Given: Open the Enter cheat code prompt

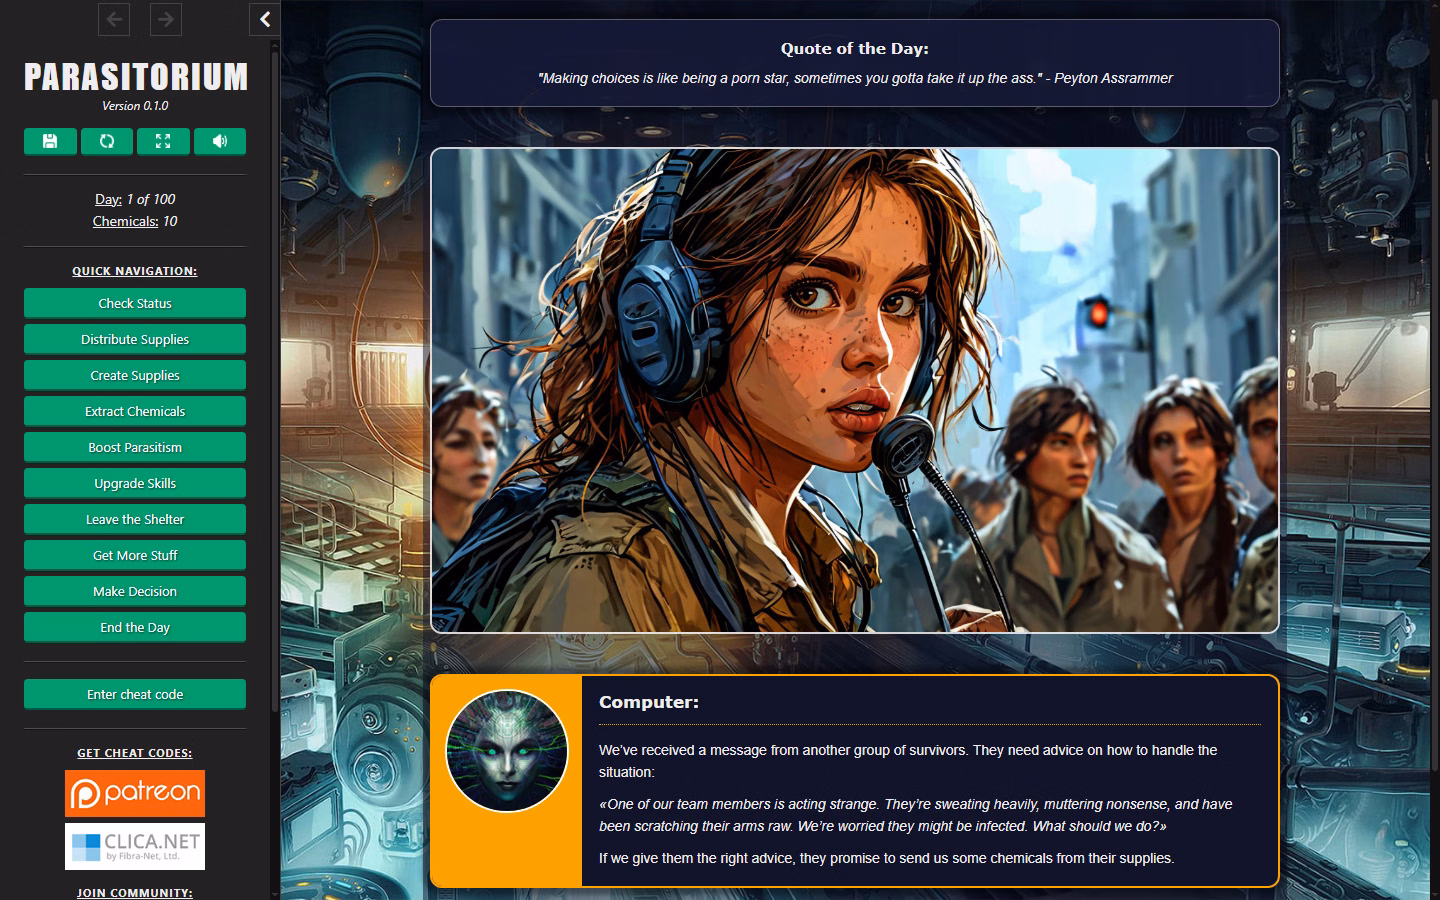Looking at the screenshot, I should point(135,694).
